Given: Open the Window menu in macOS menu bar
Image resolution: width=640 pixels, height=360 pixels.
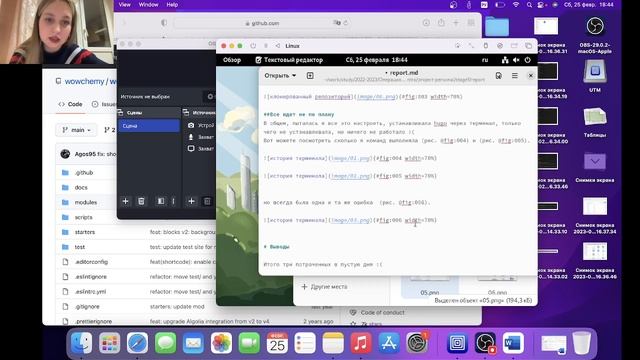Looking at the screenshot, I should (x=148, y=4).
